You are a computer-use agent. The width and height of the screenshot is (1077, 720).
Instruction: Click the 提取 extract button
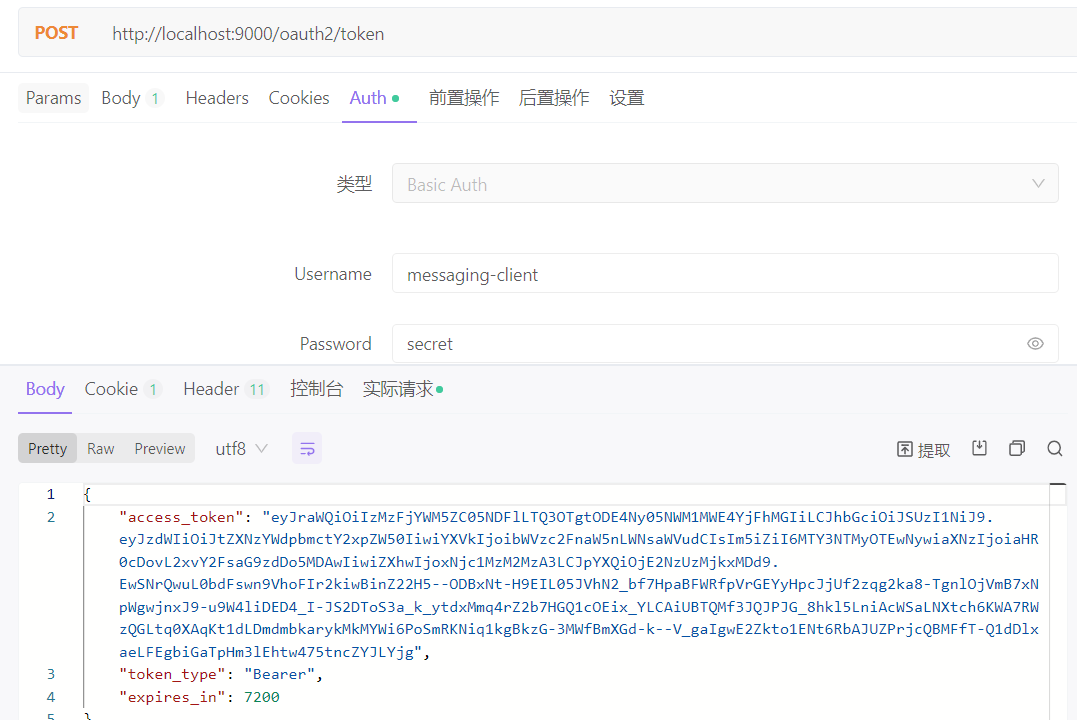pyautogui.click(x=923, y=449)
